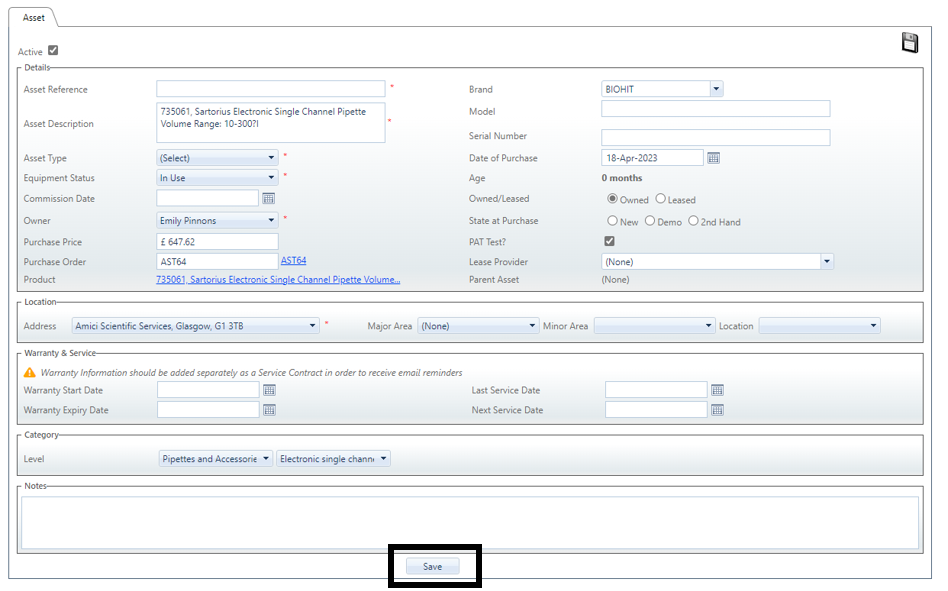Viewport: 948px width, 591px height.
Task: Click the floppy disk save icon
Action: [909, 43]
